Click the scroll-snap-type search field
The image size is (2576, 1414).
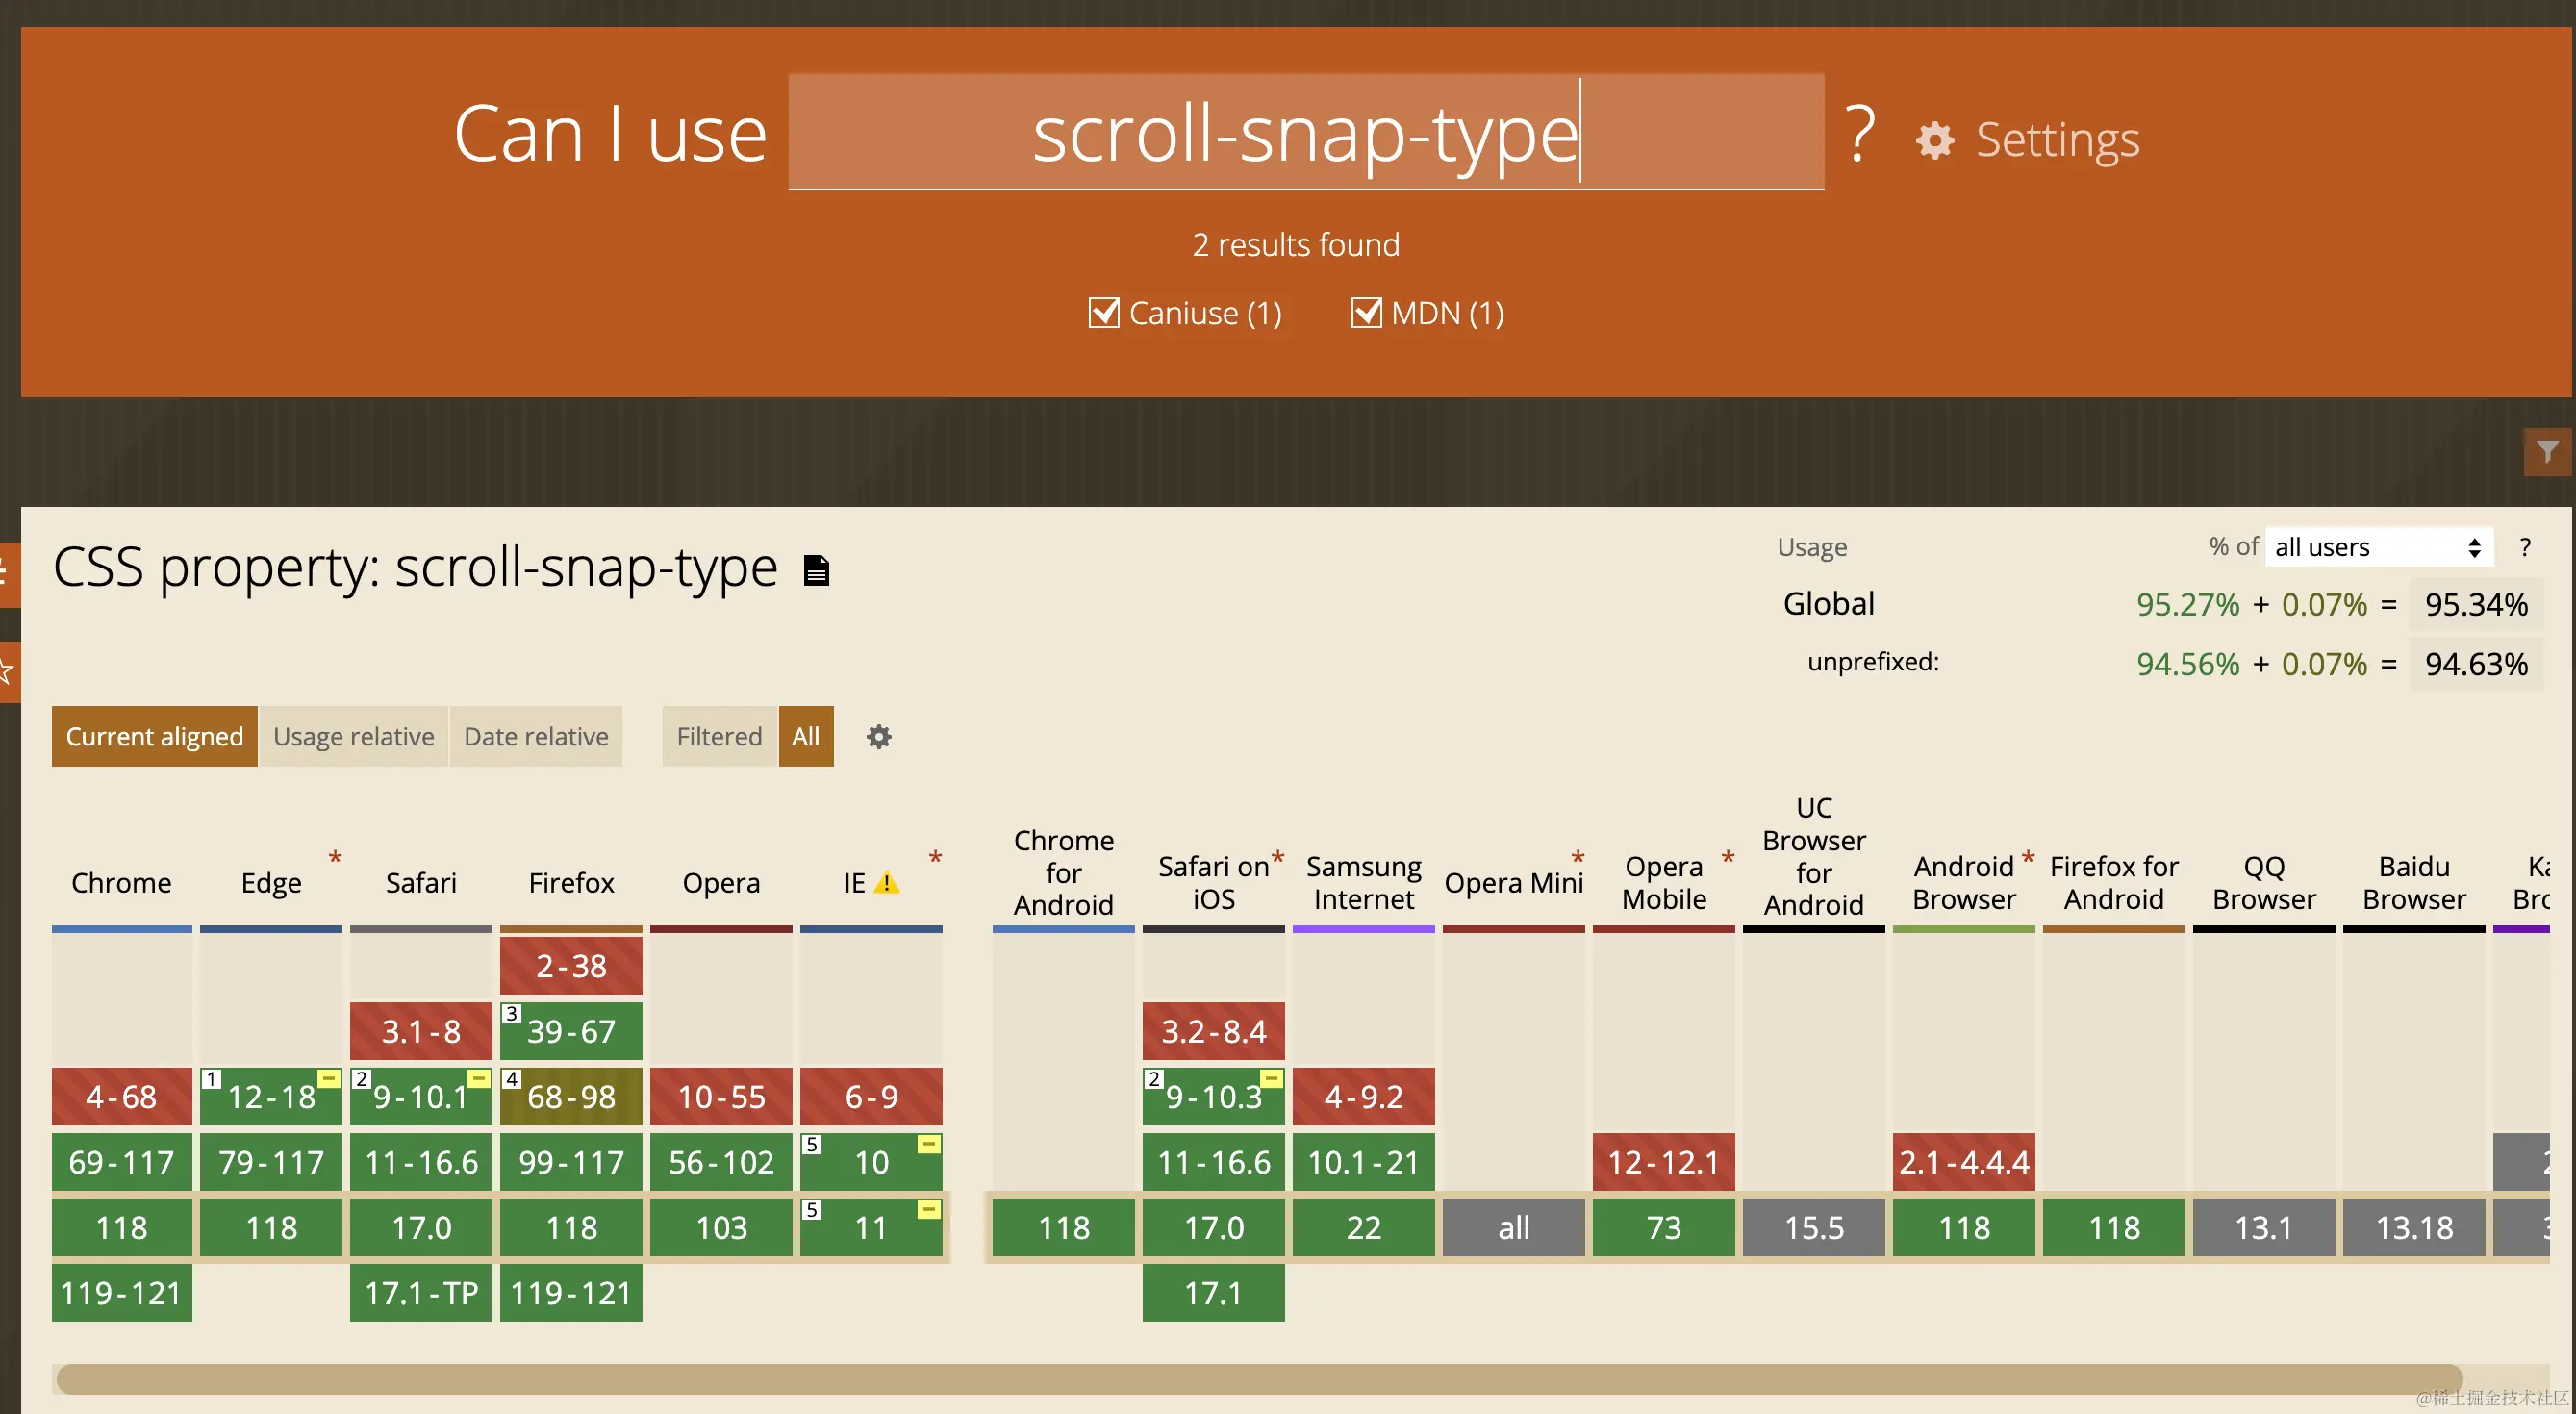(x=1306, y=132)
